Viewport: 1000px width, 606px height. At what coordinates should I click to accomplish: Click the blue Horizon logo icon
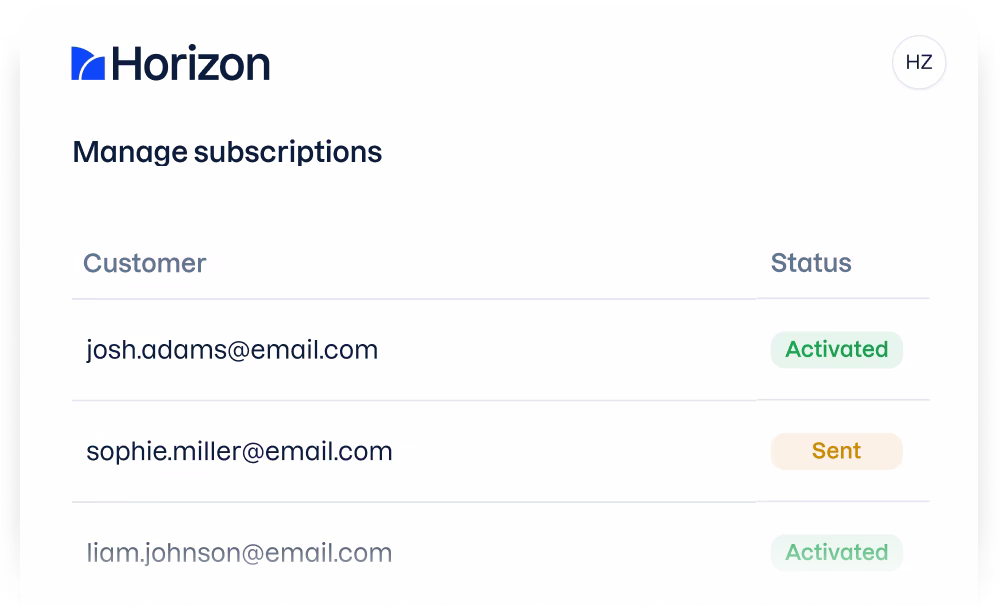[88, 63]
